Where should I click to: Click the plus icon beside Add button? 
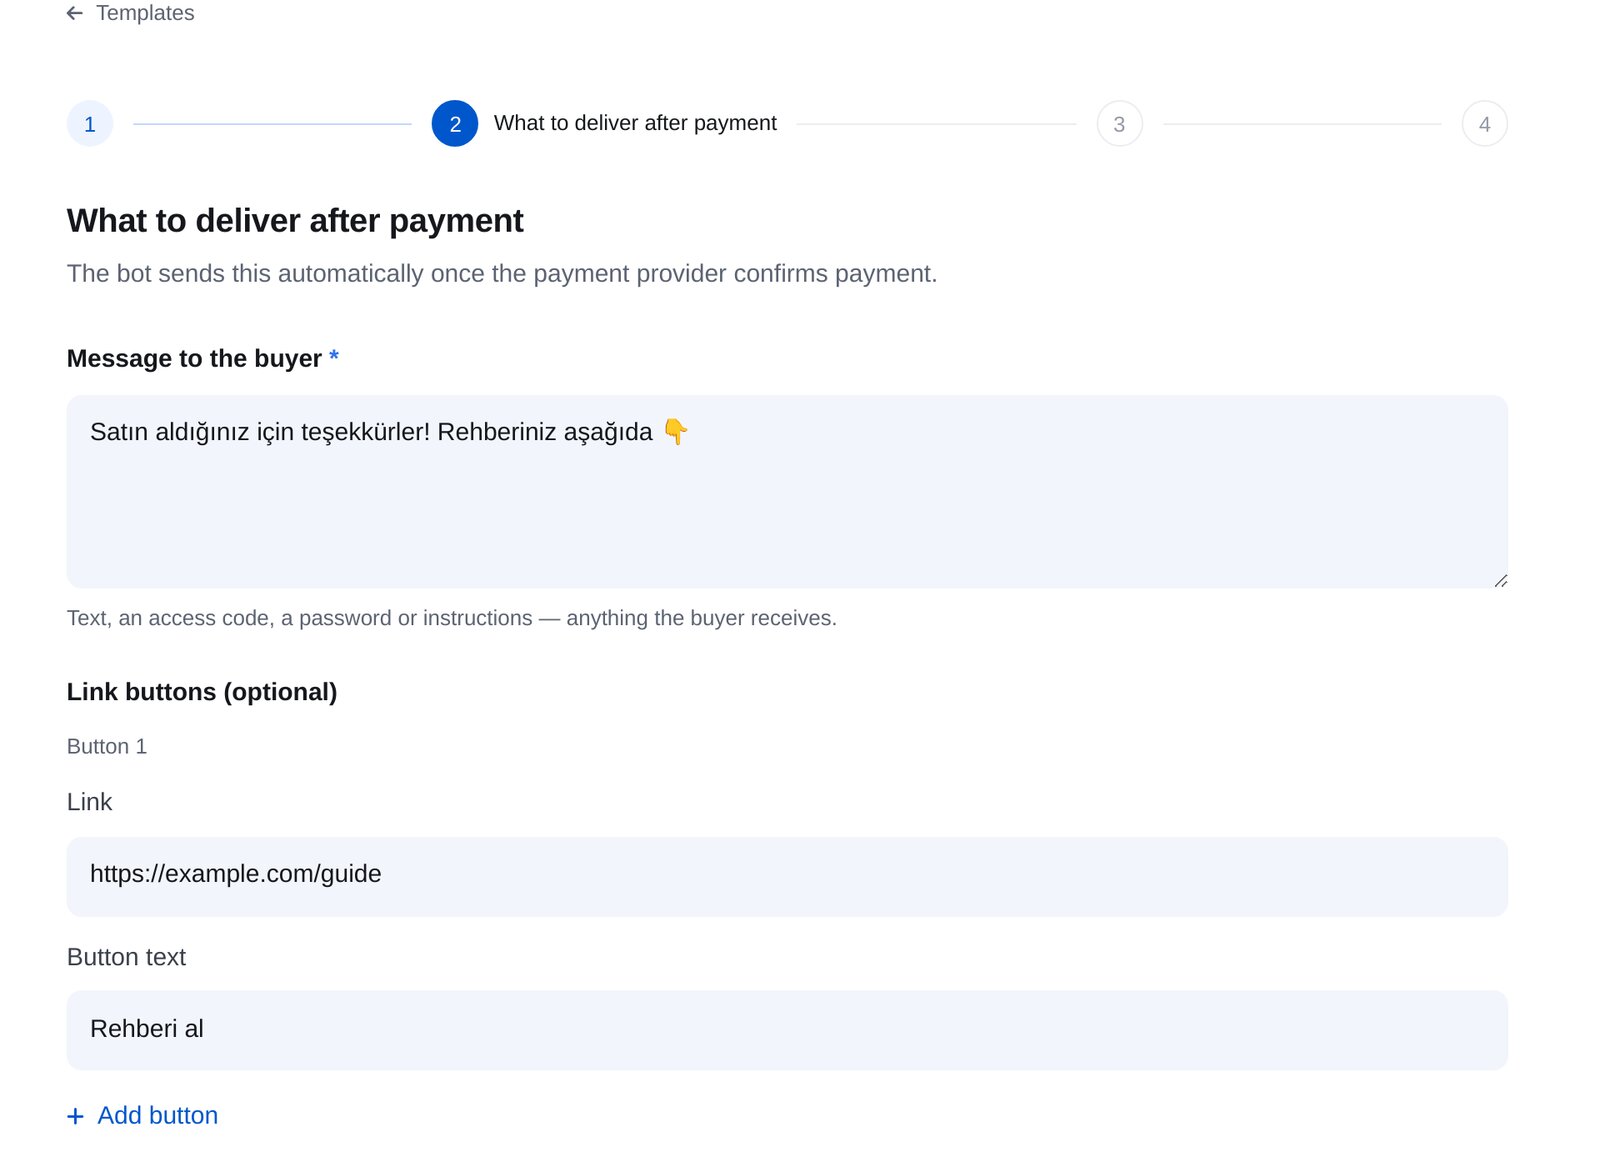[x=75, y=1116]
